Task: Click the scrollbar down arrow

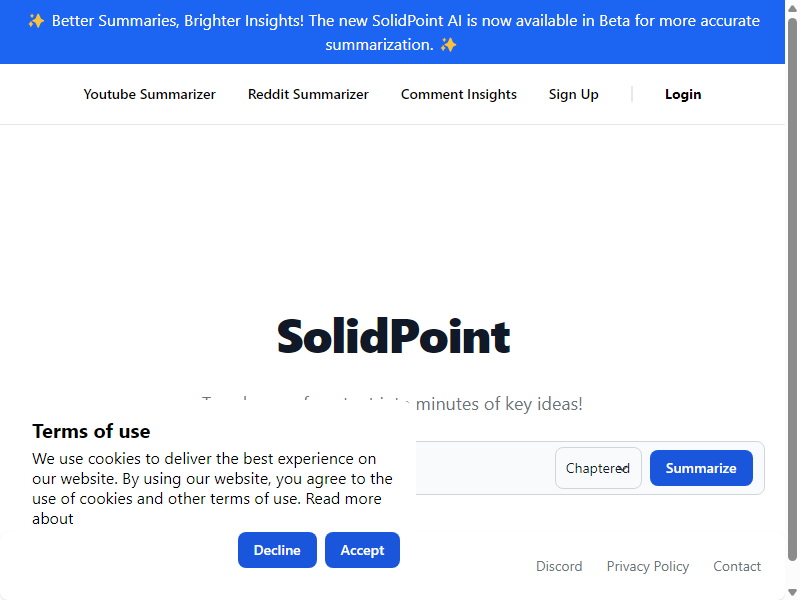Action: 792,592
